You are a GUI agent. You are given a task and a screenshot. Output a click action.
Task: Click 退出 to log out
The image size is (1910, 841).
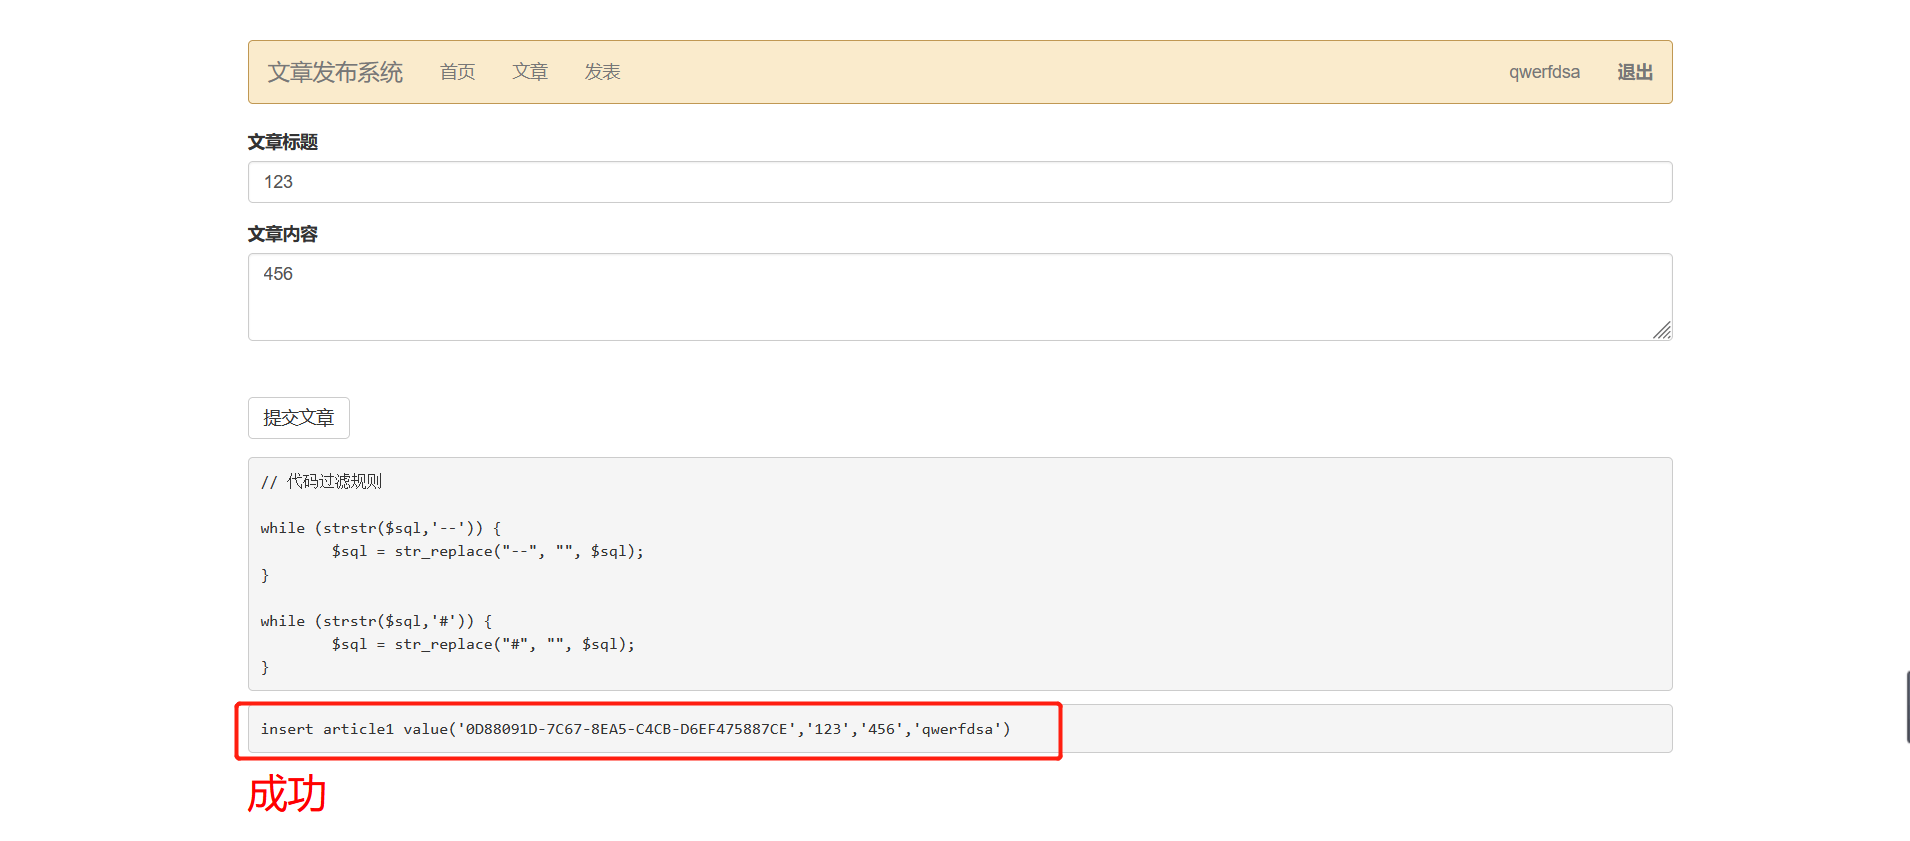pos(1635,72)
